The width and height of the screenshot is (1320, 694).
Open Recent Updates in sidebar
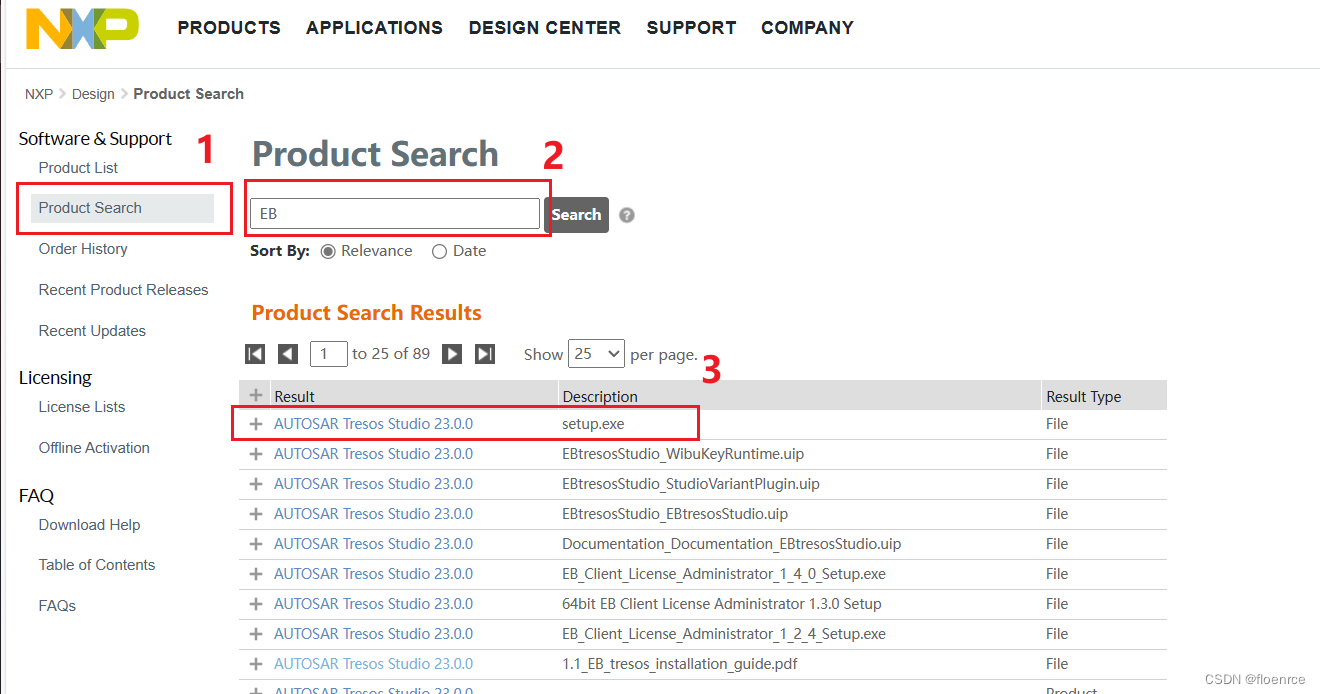point(92,331)
